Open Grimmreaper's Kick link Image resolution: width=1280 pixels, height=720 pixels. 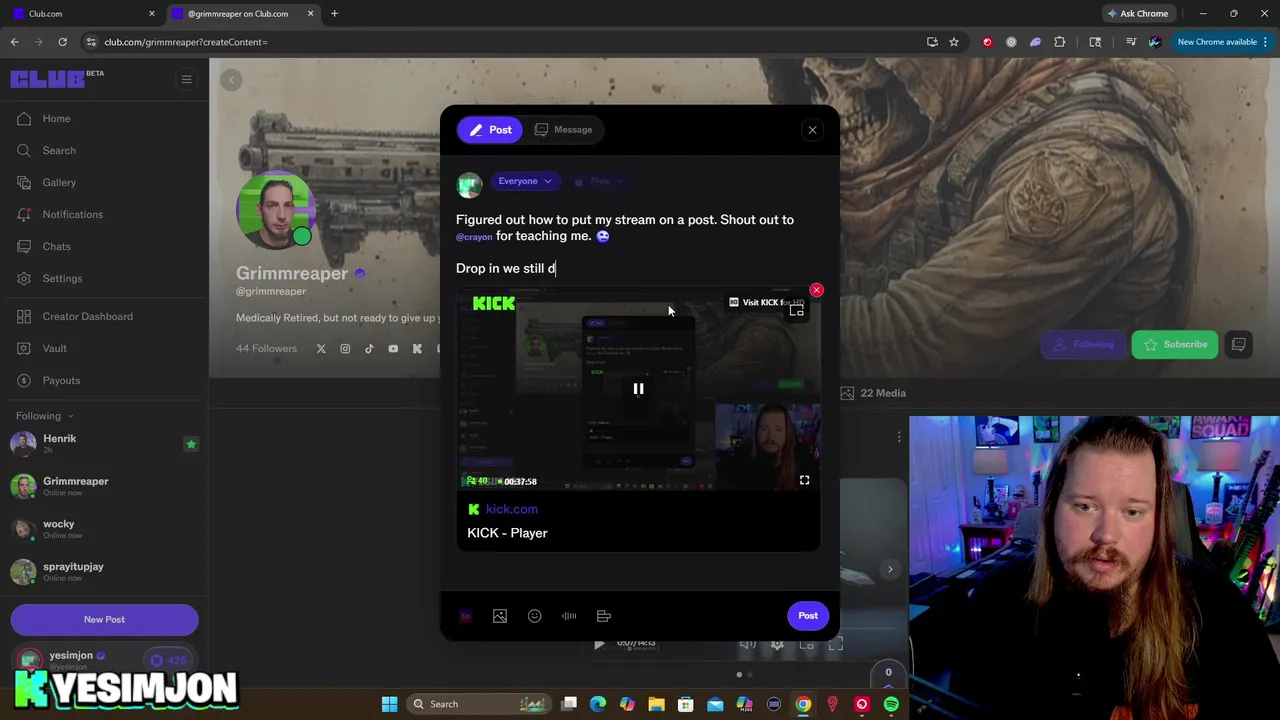(417, 348)
